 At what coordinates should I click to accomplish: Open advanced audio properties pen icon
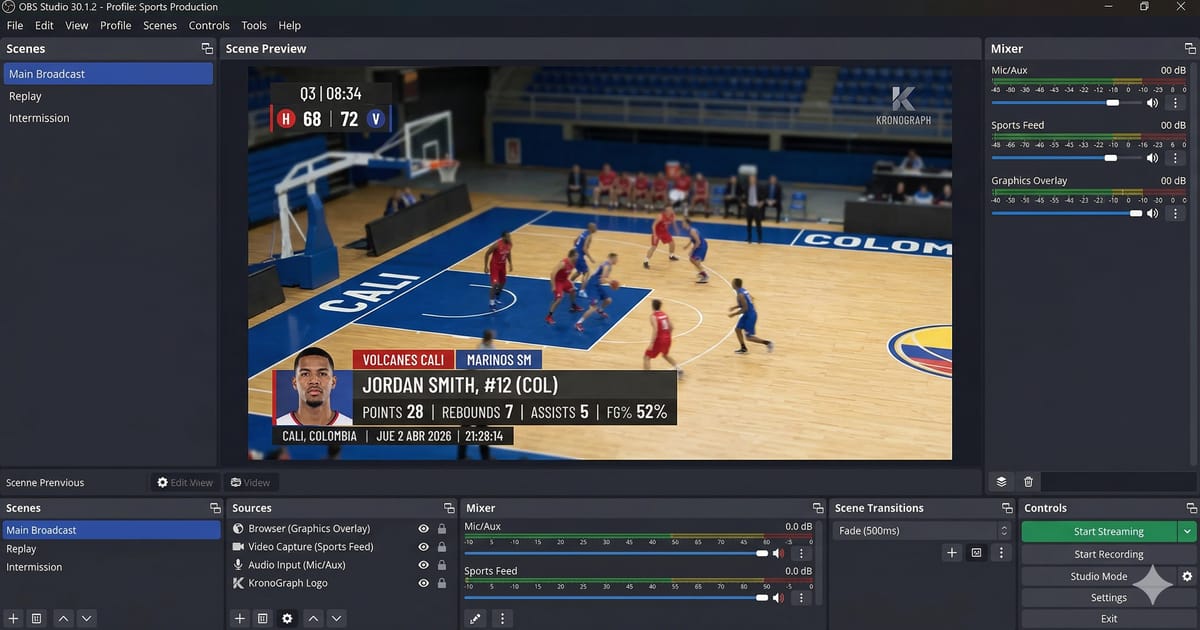475,618
